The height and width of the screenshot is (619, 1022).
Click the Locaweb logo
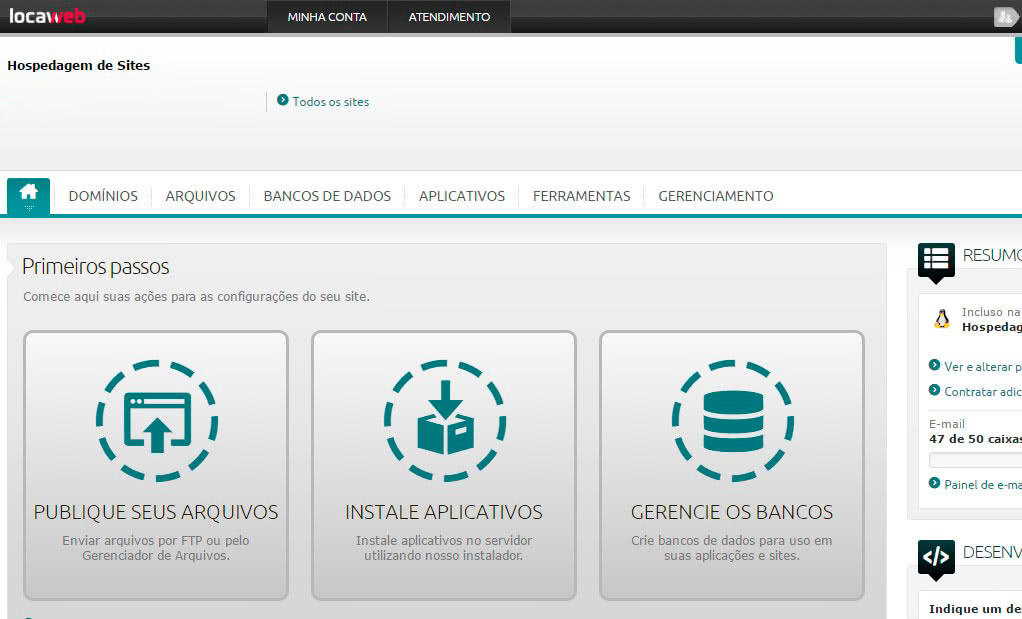[x=47, y=16]
